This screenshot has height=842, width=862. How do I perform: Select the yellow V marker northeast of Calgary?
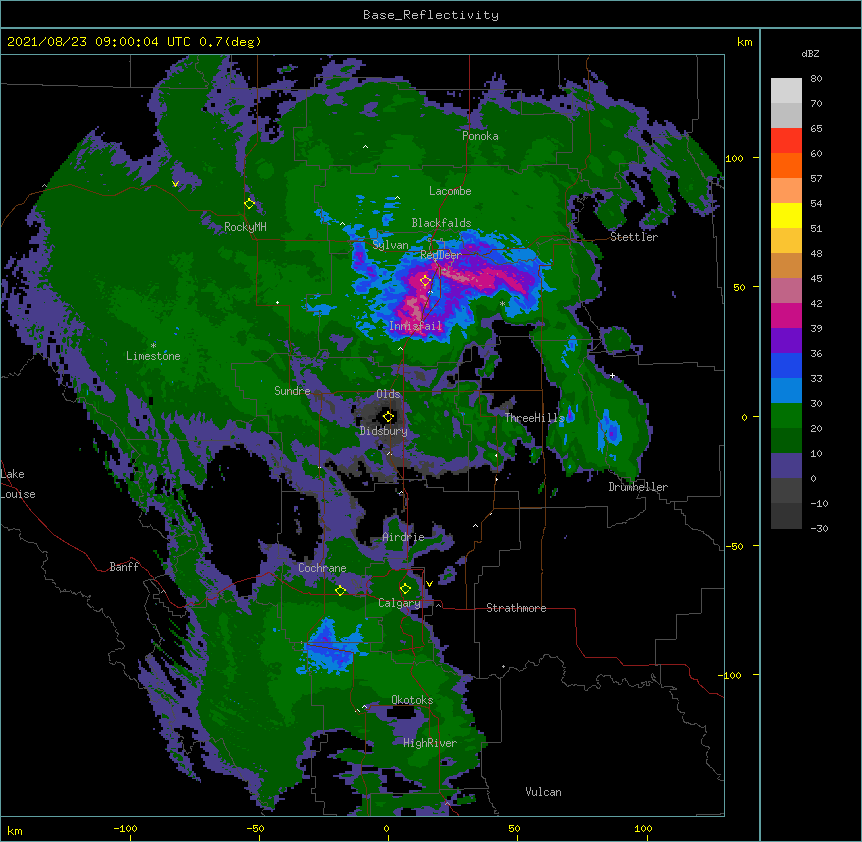click(x=429, y=584)
